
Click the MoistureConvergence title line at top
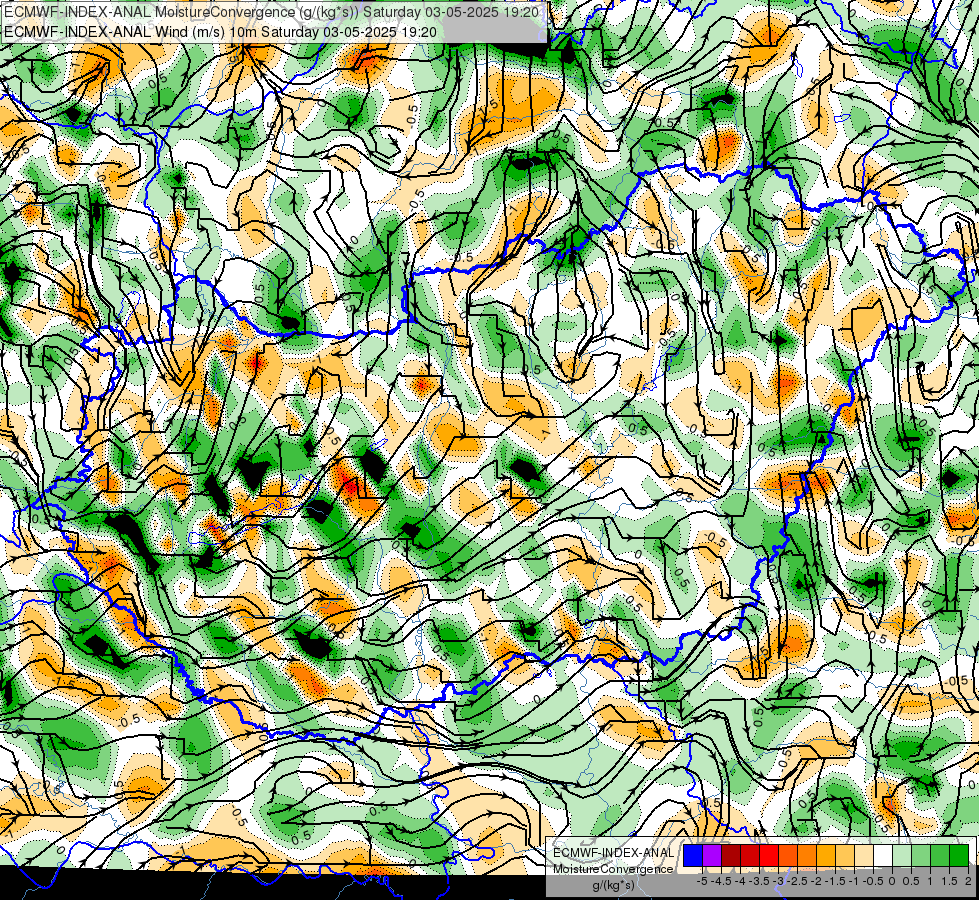tap(272, 11)
